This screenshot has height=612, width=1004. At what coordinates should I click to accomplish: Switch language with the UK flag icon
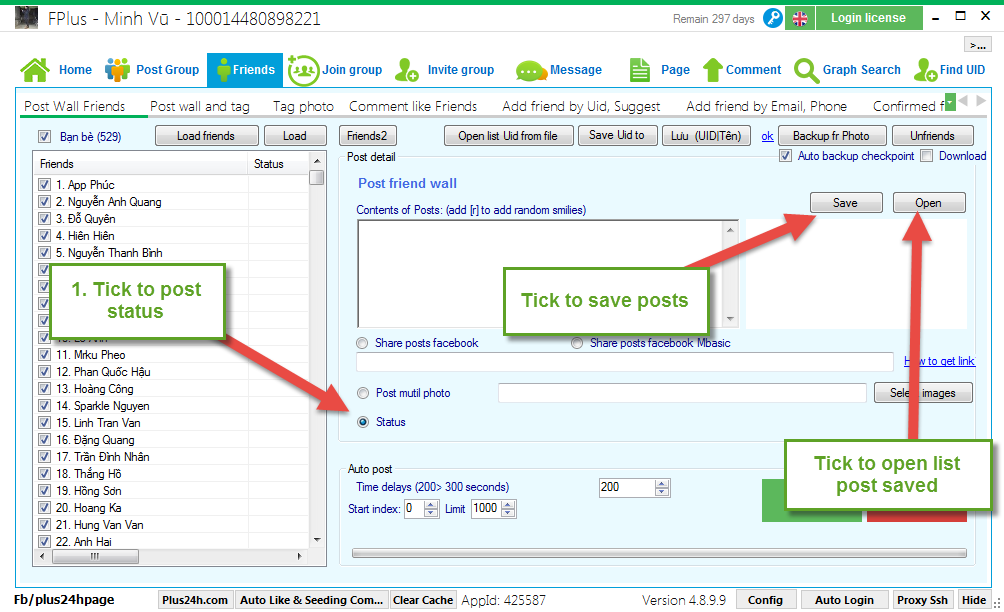(x=800, y=19)
